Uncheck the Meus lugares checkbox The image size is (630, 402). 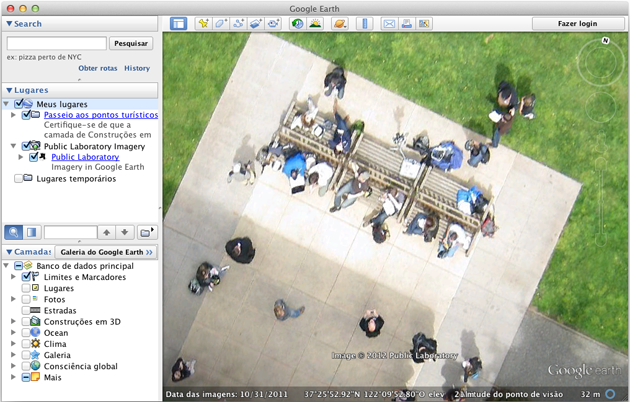point(18,104)
